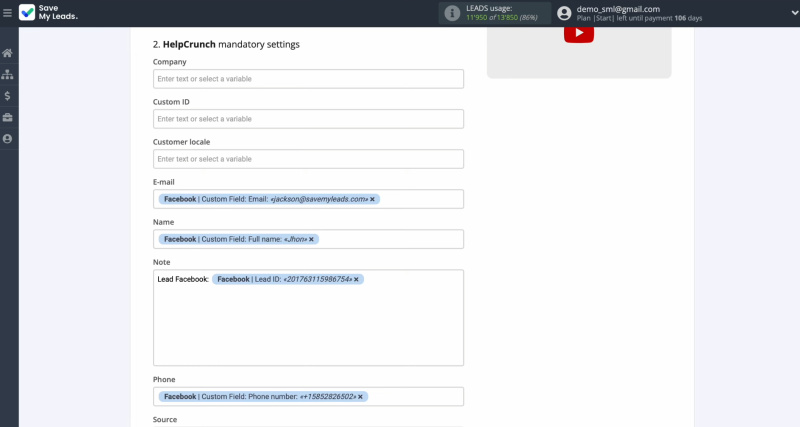Remove the Facebook Full name variable tag
The width and height of the screenshot is (800, 427).
311,239
